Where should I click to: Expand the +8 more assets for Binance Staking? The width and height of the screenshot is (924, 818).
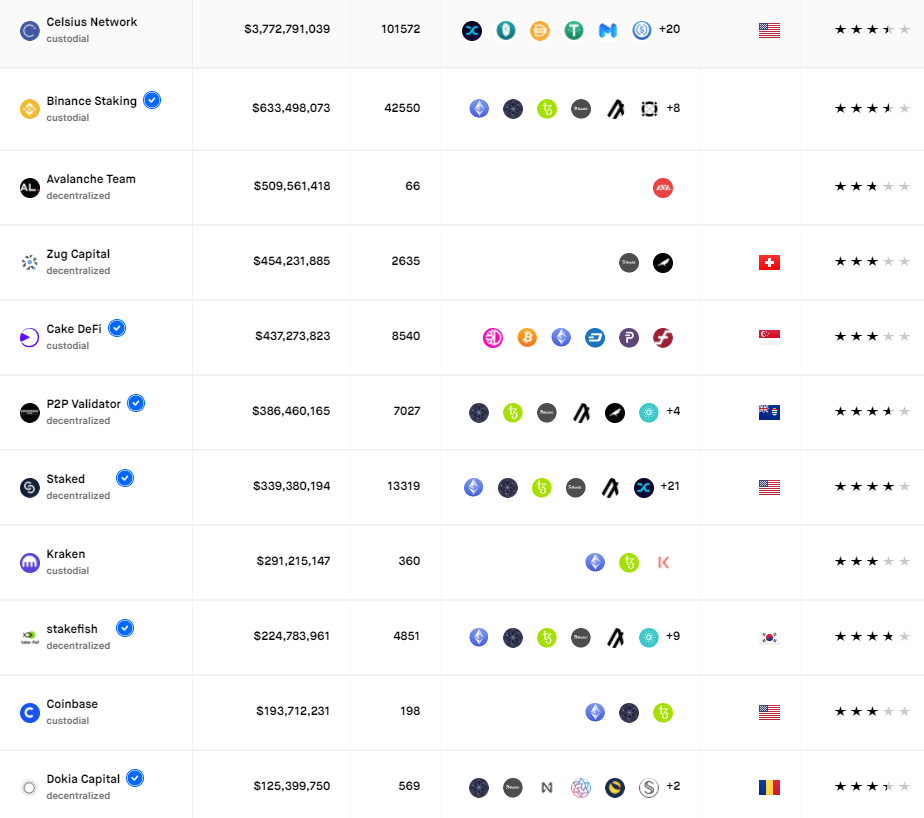pyautogui.click(x=673, y=108)
